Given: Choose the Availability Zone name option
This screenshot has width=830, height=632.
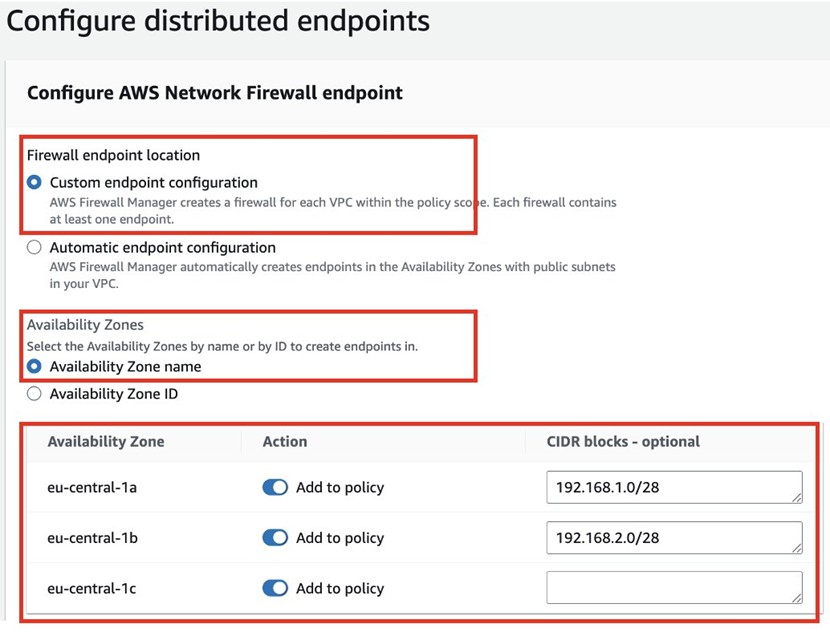Looking at the screenshot, I should pos(35,367).
